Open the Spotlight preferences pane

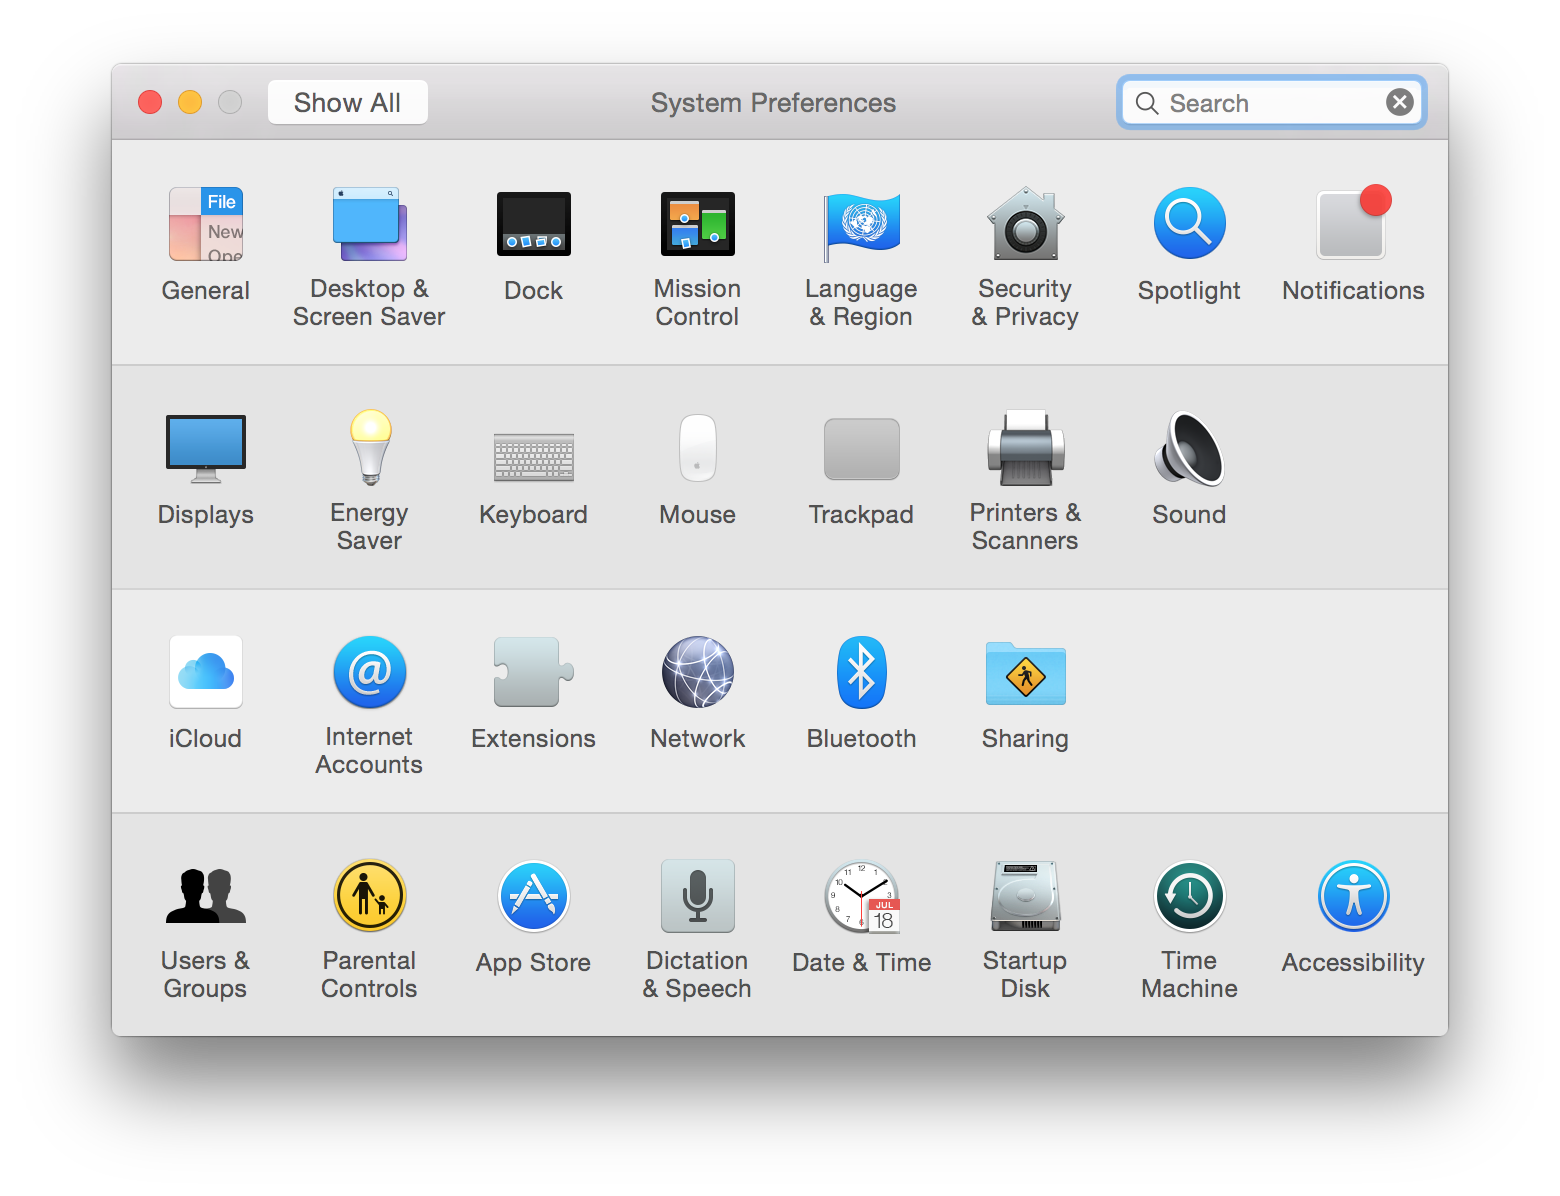click(1189, 222)
